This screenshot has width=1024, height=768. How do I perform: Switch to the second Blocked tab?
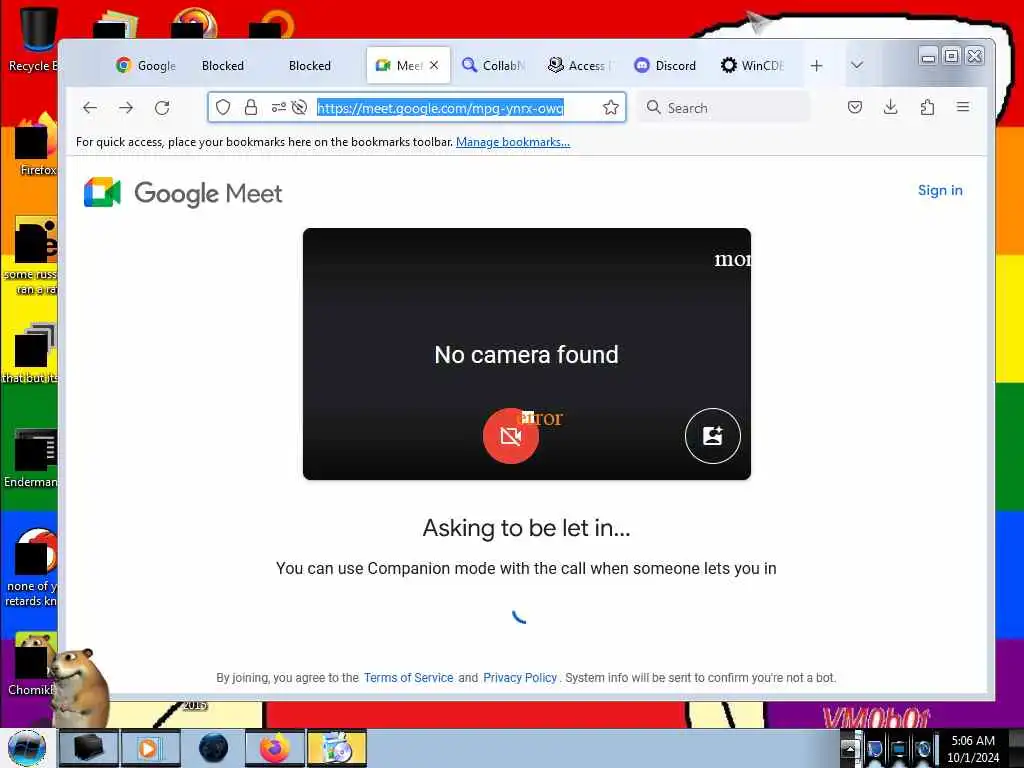coord(310,65)
